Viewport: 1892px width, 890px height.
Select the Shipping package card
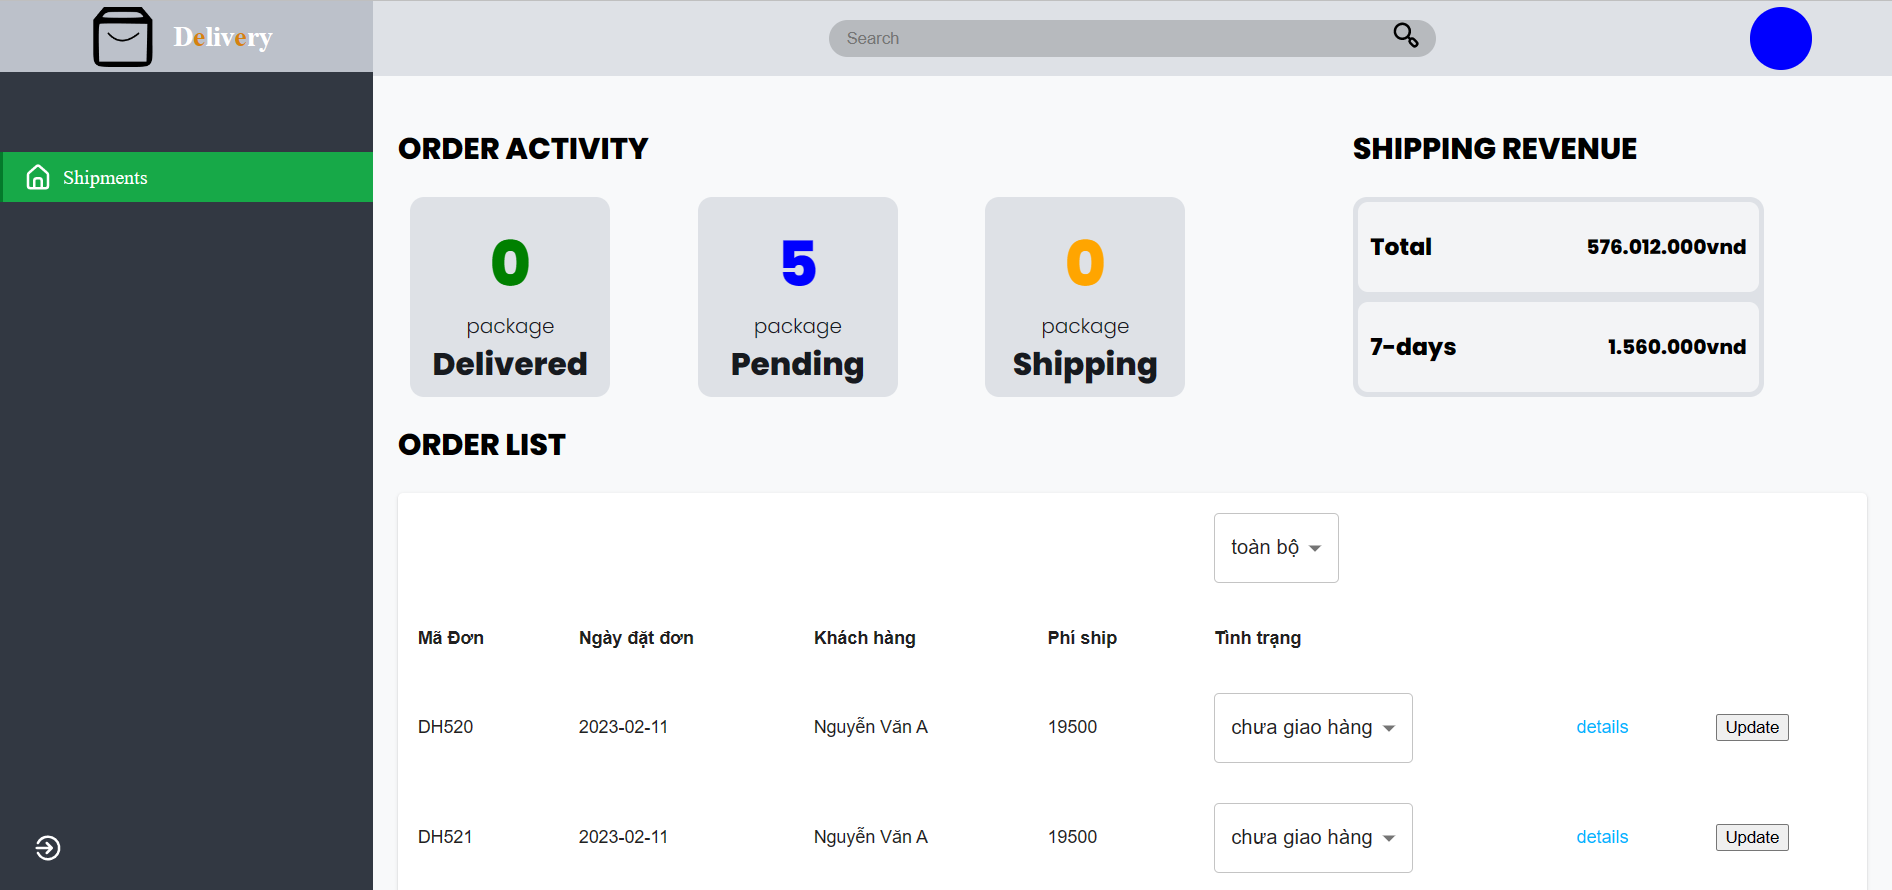(x=1085, y=297)
